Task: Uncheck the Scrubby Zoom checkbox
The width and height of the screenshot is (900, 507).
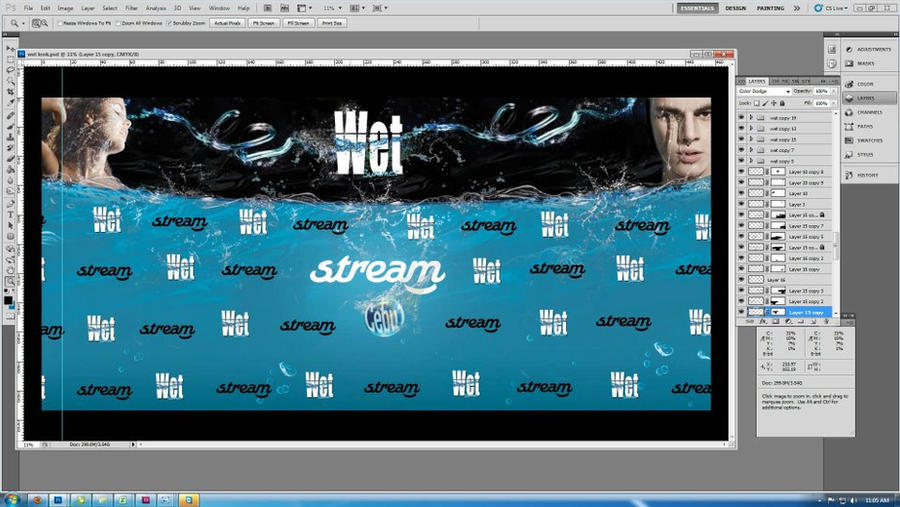Action: coord(169,23)
